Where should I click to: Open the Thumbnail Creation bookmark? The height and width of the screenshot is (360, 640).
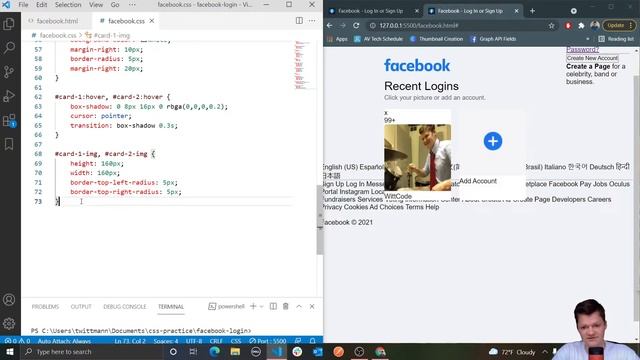[436, 39]
